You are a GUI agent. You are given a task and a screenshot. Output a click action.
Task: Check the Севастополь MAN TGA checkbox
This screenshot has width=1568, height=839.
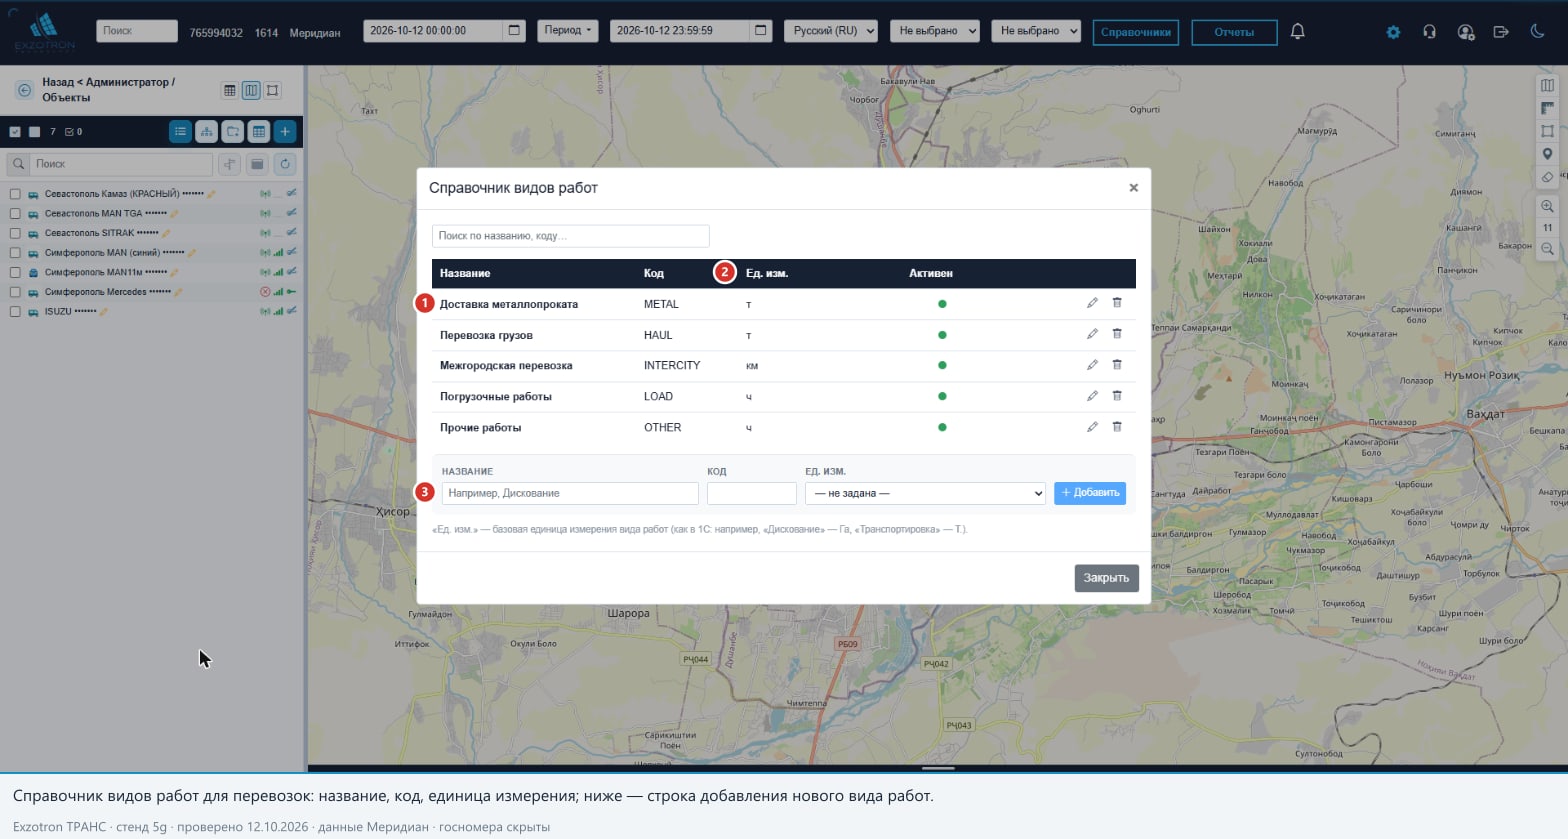(15, 213)
